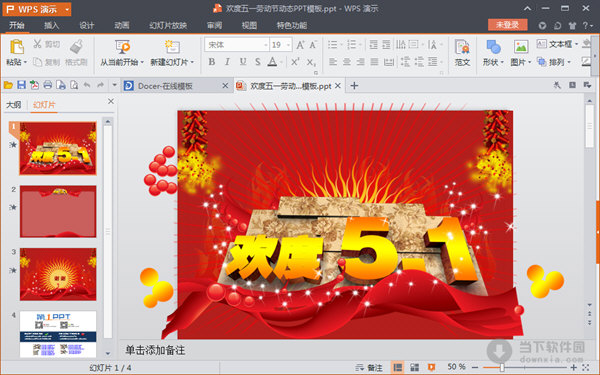The width and height of the screenshot is (600, 375).
Task: Click the Cut (剪切) scissors icon
Action: [x=37, y=44]
